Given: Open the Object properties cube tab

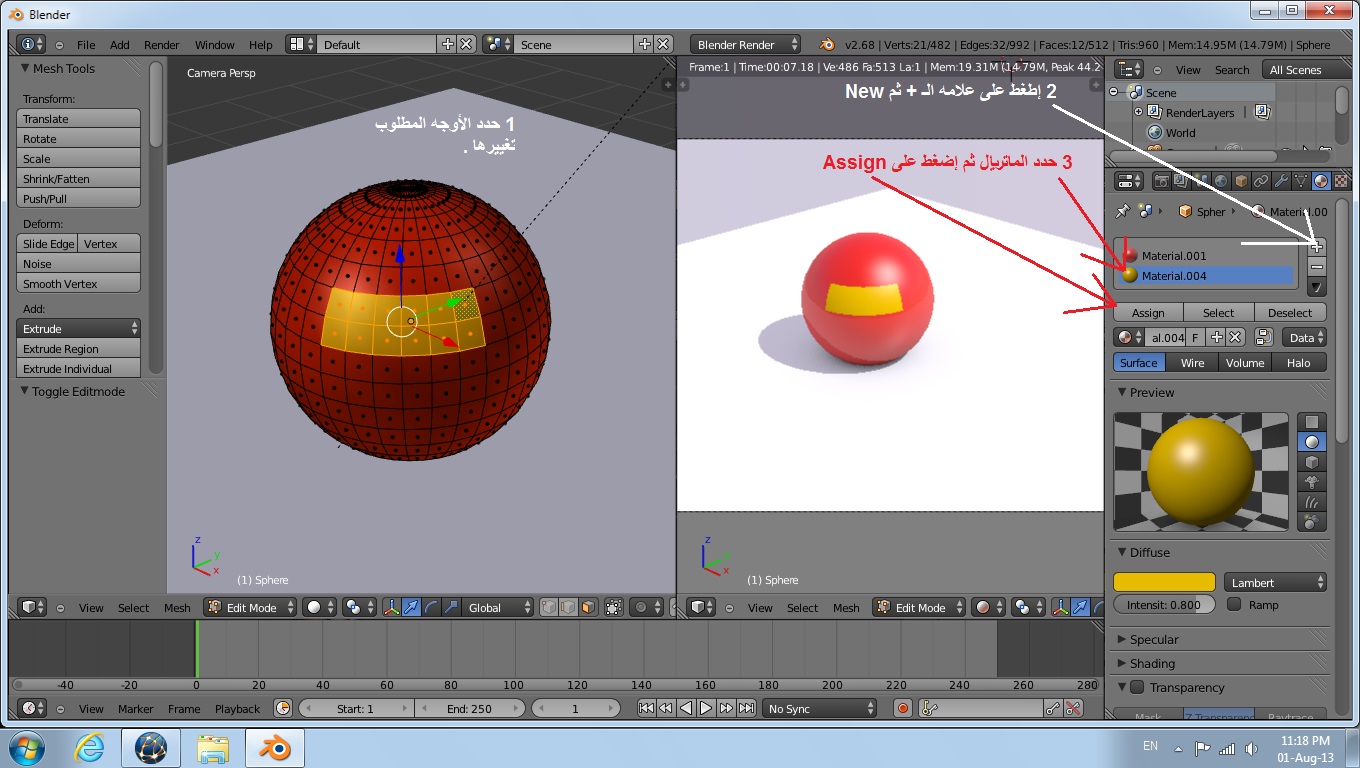Looking at the screenshot, I should click(1241, 181).
